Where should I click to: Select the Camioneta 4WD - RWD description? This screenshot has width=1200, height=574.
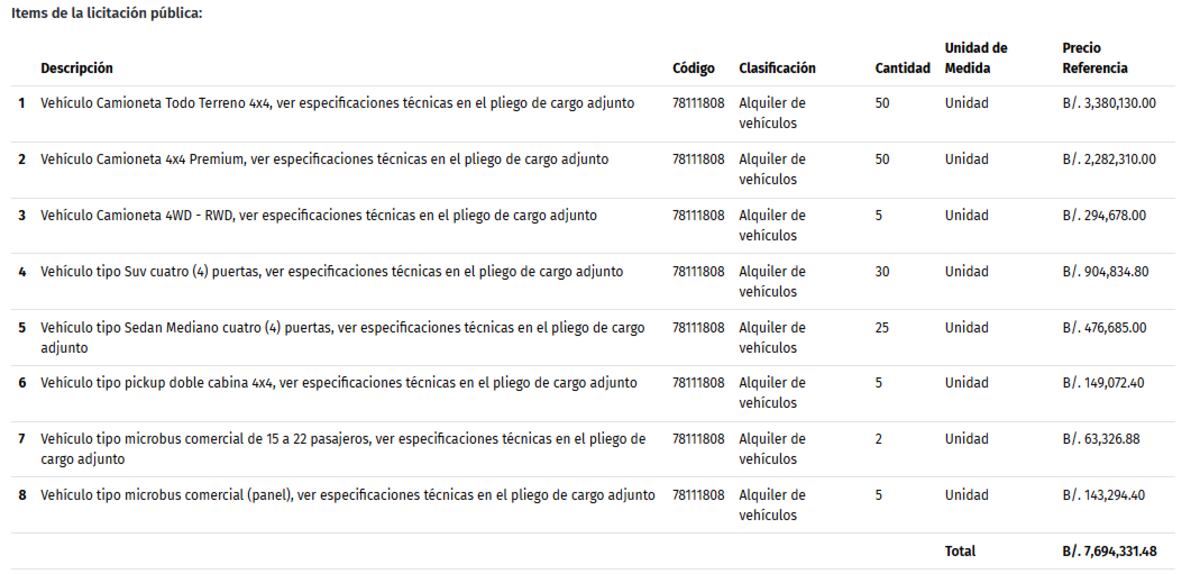[318, 215]
